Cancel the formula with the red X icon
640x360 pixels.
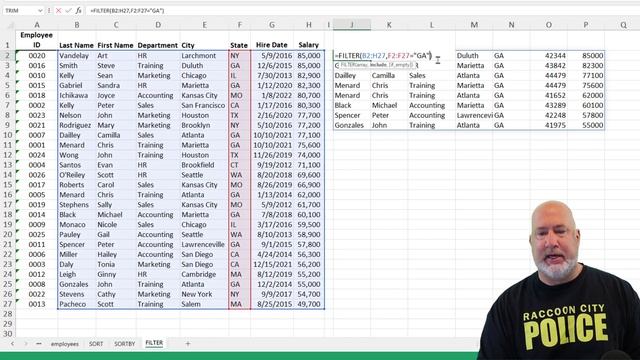58,11
